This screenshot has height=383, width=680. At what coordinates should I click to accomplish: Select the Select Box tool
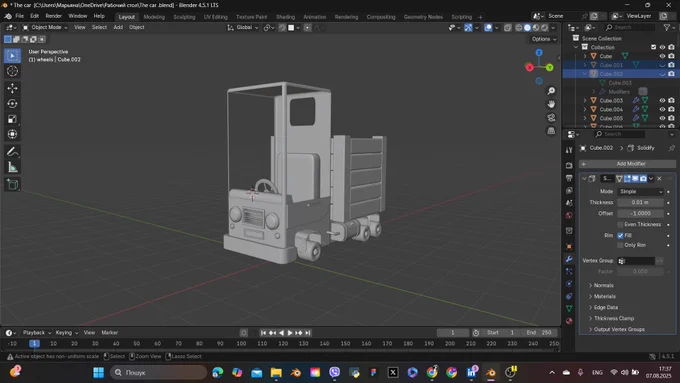[12, 56]
